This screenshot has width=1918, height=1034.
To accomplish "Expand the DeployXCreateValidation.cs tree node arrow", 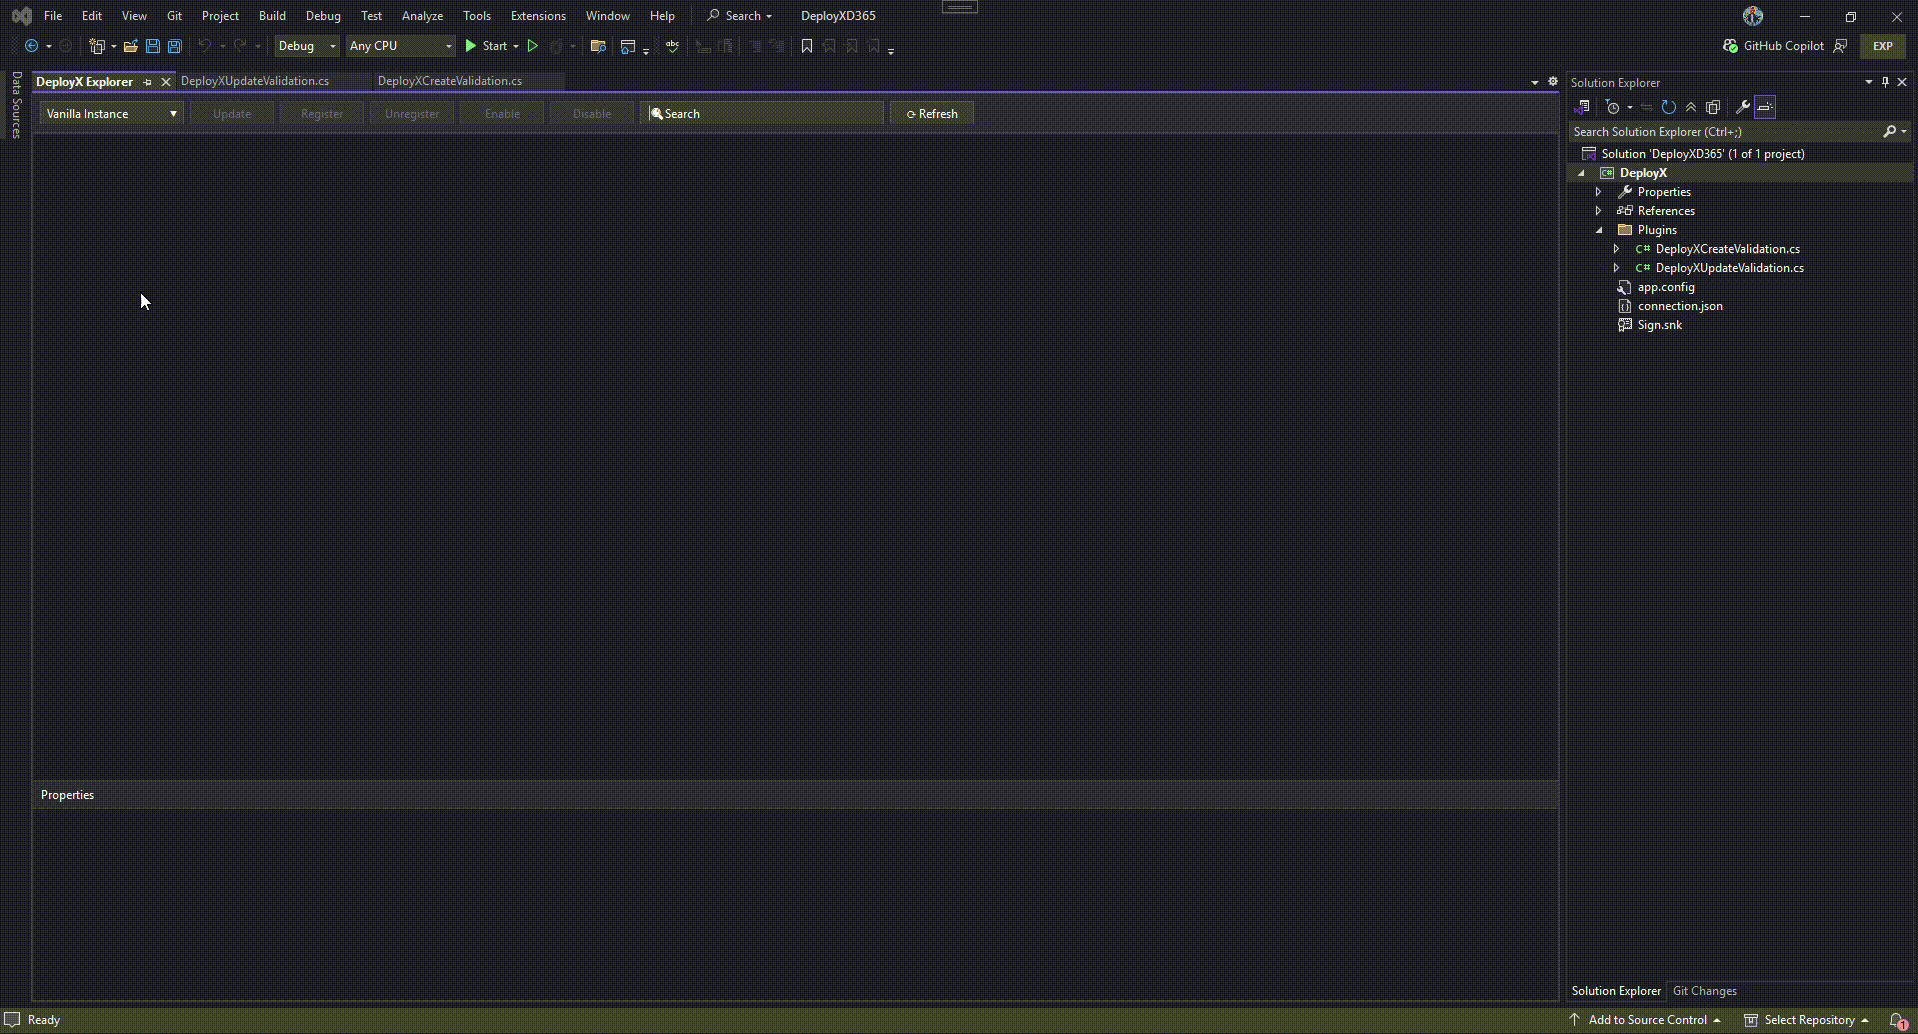I will coord(1616,249).
